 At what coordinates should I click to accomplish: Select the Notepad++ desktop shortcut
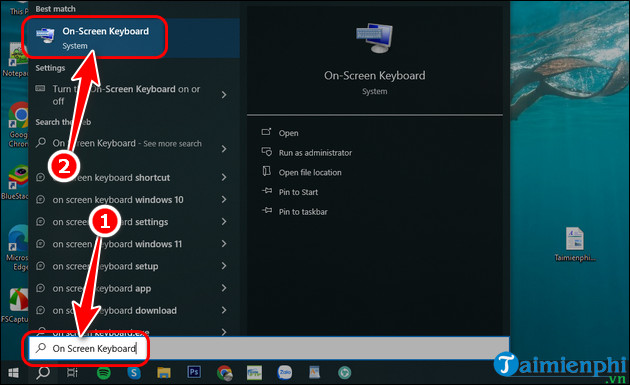point(16,60)
